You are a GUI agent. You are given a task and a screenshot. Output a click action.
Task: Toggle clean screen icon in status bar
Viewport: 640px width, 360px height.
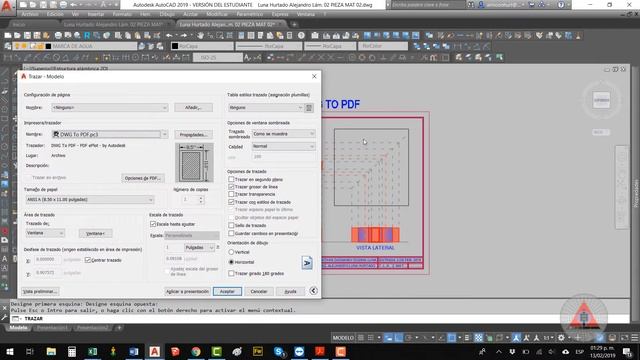tap(624, 338)
